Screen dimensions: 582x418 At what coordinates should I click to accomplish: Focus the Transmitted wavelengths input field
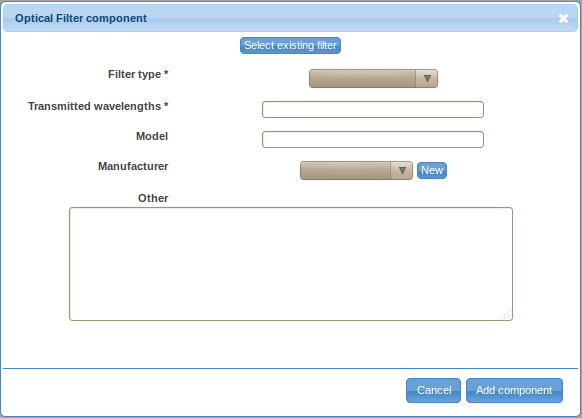click(x=373, y=110)
